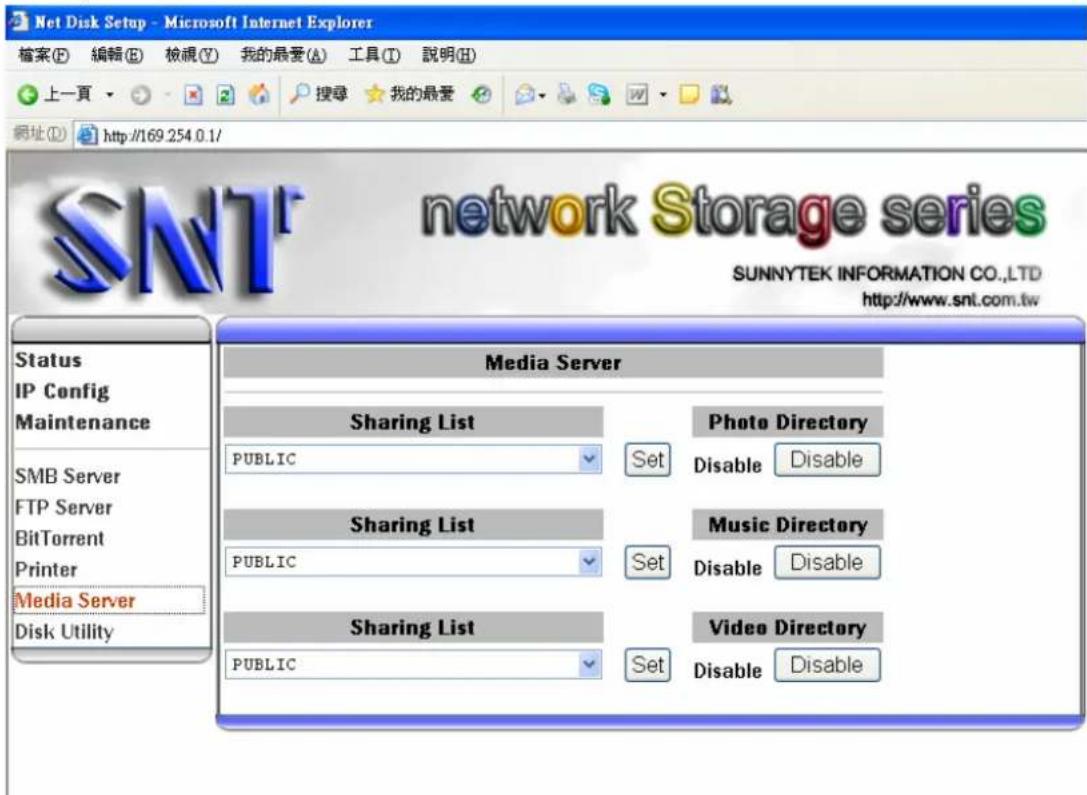Click the Disable button under Photo Directory

coord(827,460)
